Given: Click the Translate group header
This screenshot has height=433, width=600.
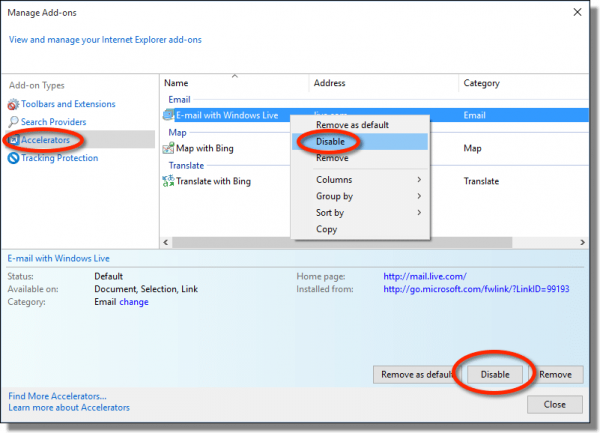Looking at the screenshot, I should coord(186,166).
